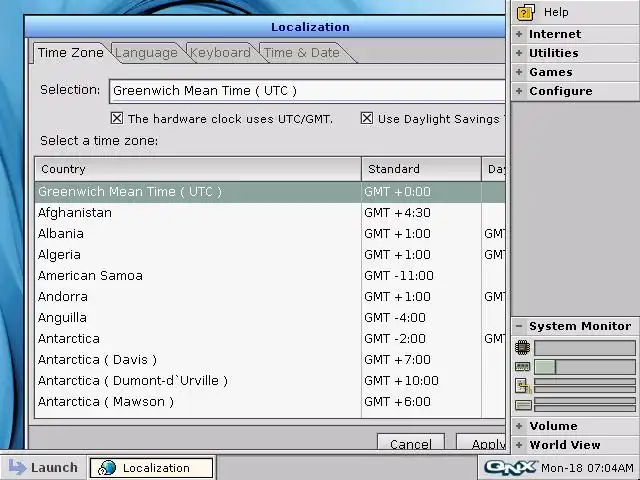The image size is (640, 480).
Task: Select Anguilla in the time zone list
Action: point(270,318)
